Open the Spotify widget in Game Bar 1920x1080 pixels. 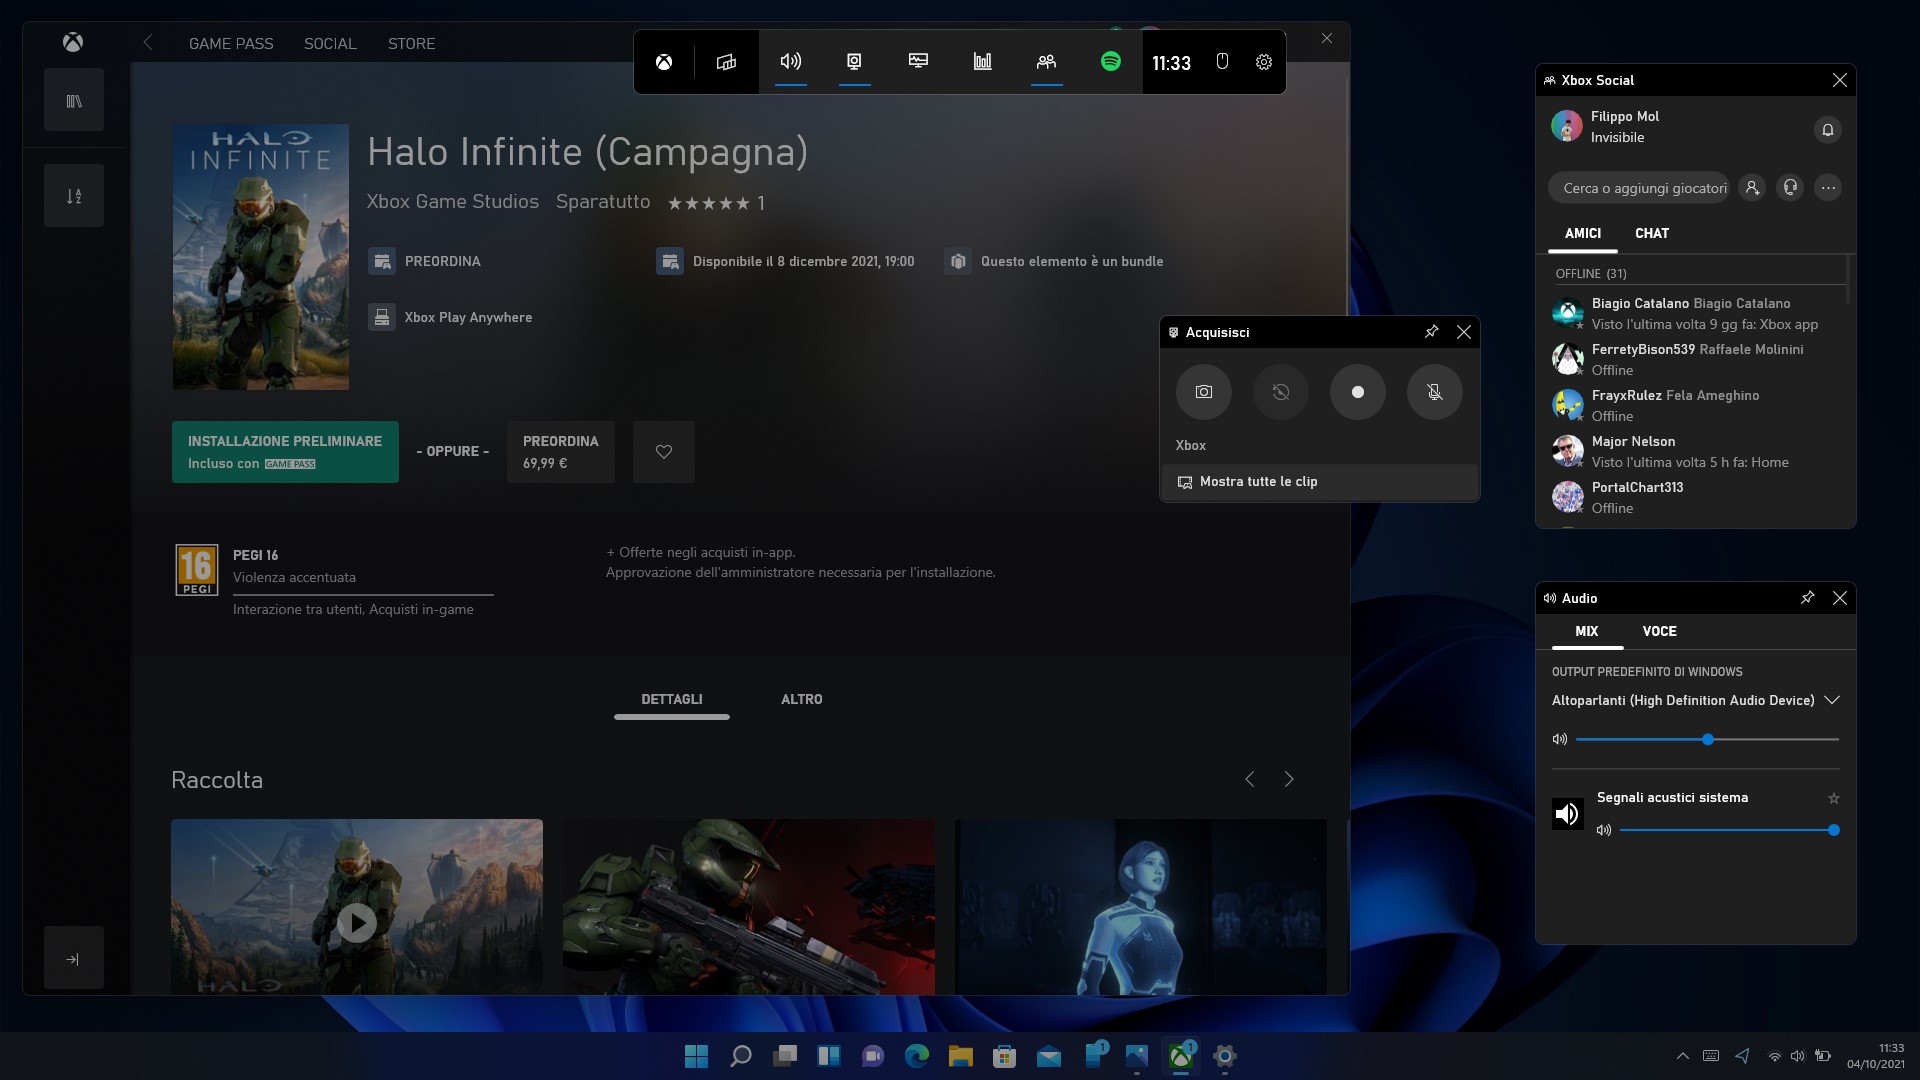tap(1110, 62)
